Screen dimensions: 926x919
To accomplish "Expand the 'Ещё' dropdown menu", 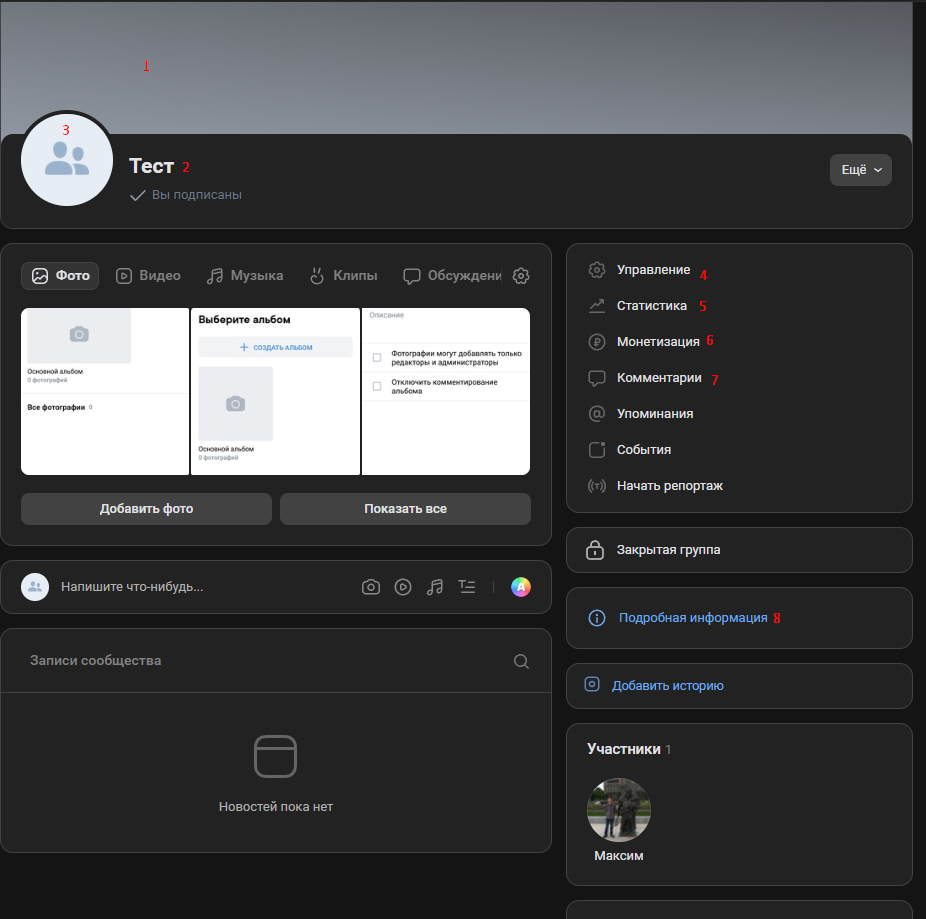I will pos(860,170).
